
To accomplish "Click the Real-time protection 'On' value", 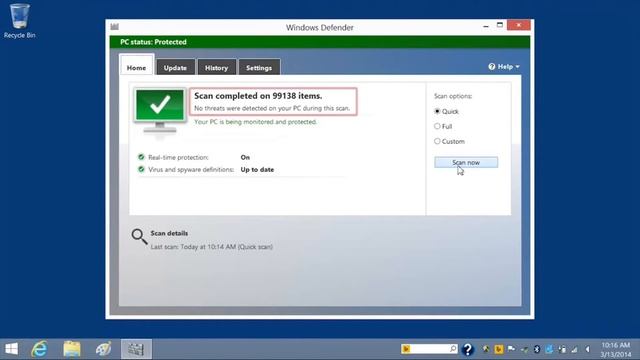I will pyautogui.click(x=245, y=157).
